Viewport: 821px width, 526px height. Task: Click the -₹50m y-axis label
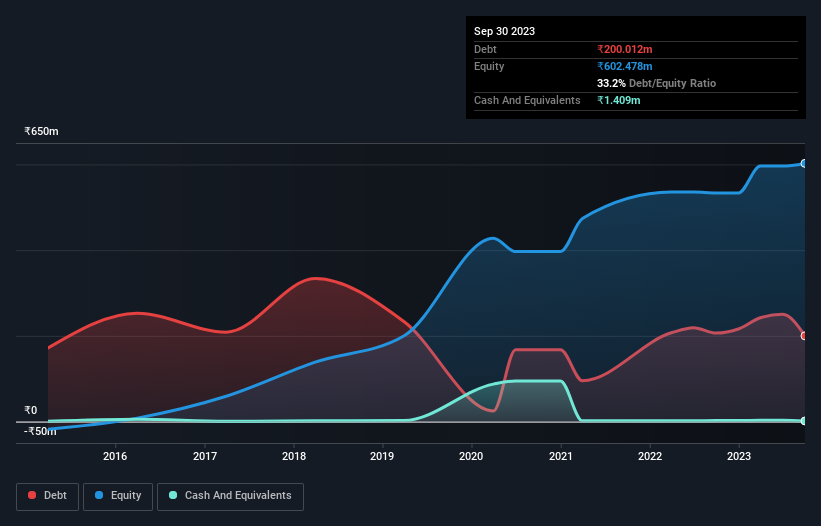(x=40, y=431)
